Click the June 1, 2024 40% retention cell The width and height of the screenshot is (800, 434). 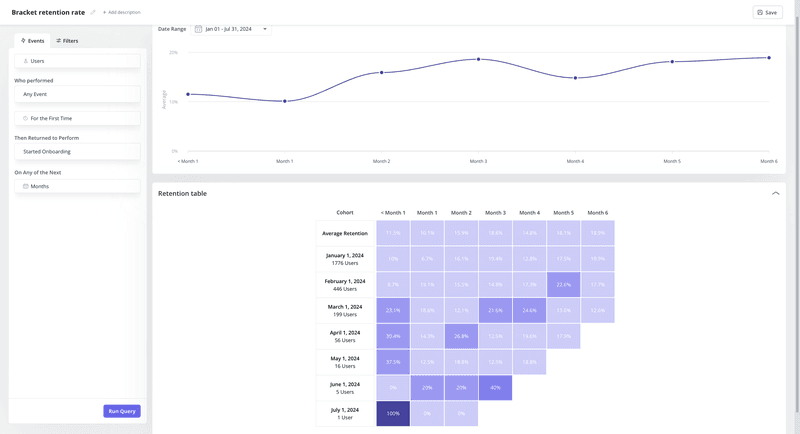495,387
